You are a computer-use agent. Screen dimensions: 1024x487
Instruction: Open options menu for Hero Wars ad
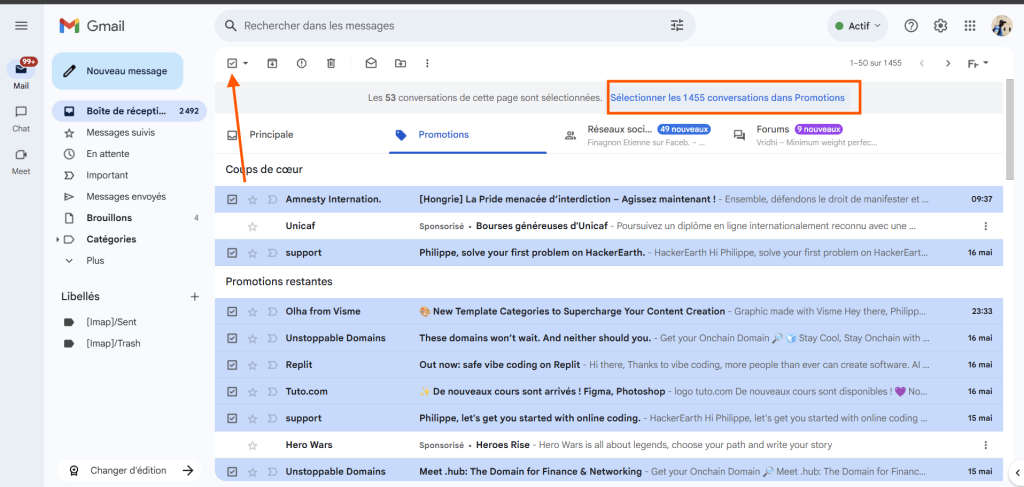[x=985, y=445]
